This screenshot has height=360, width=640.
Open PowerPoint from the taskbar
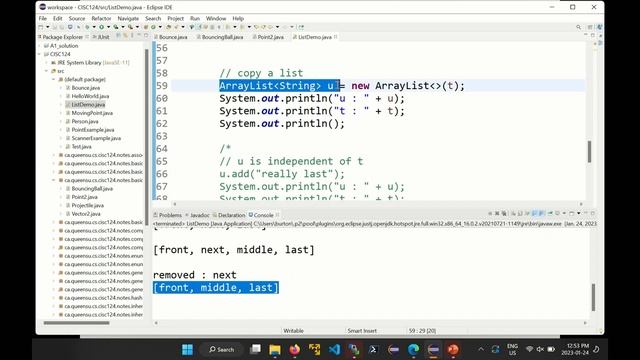(x=453, y=349)
